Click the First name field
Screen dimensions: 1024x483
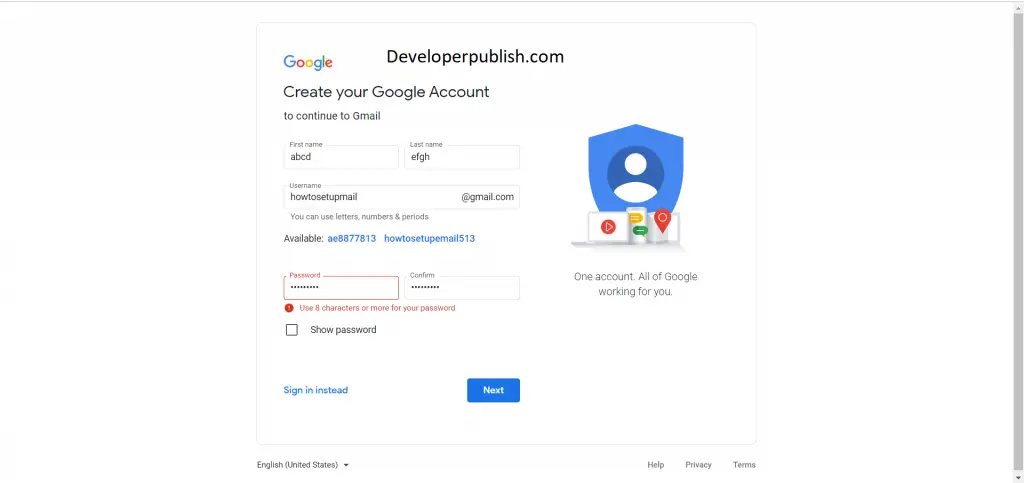[341, 157]
